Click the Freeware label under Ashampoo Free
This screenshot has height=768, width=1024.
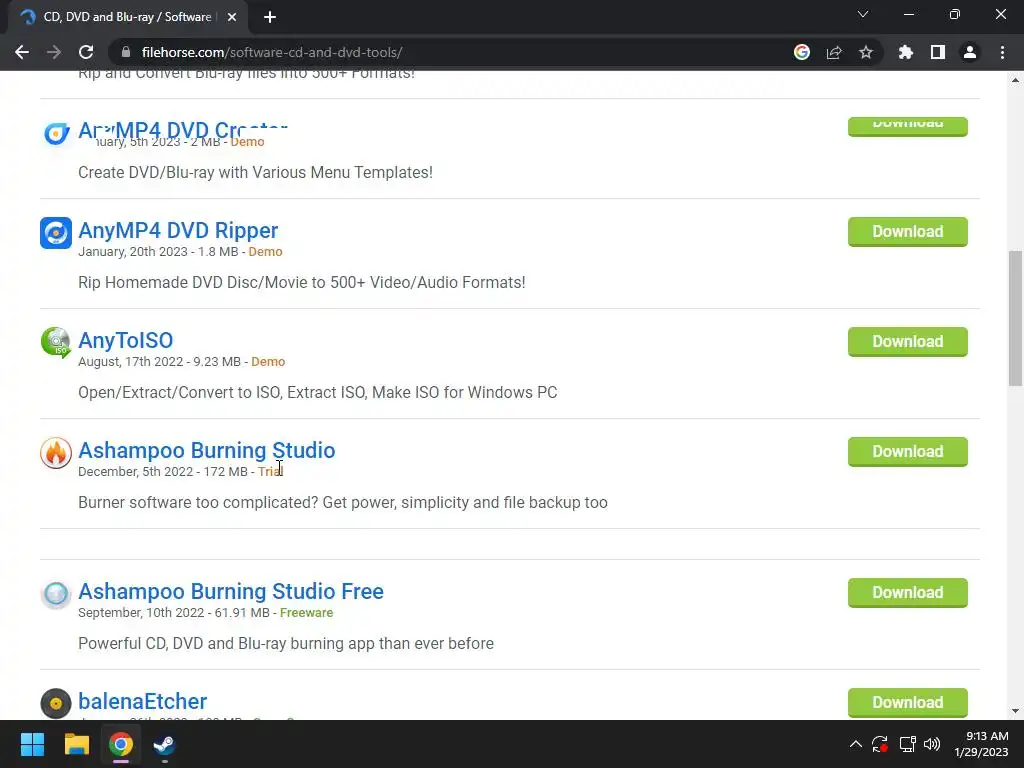pos(306,613)
